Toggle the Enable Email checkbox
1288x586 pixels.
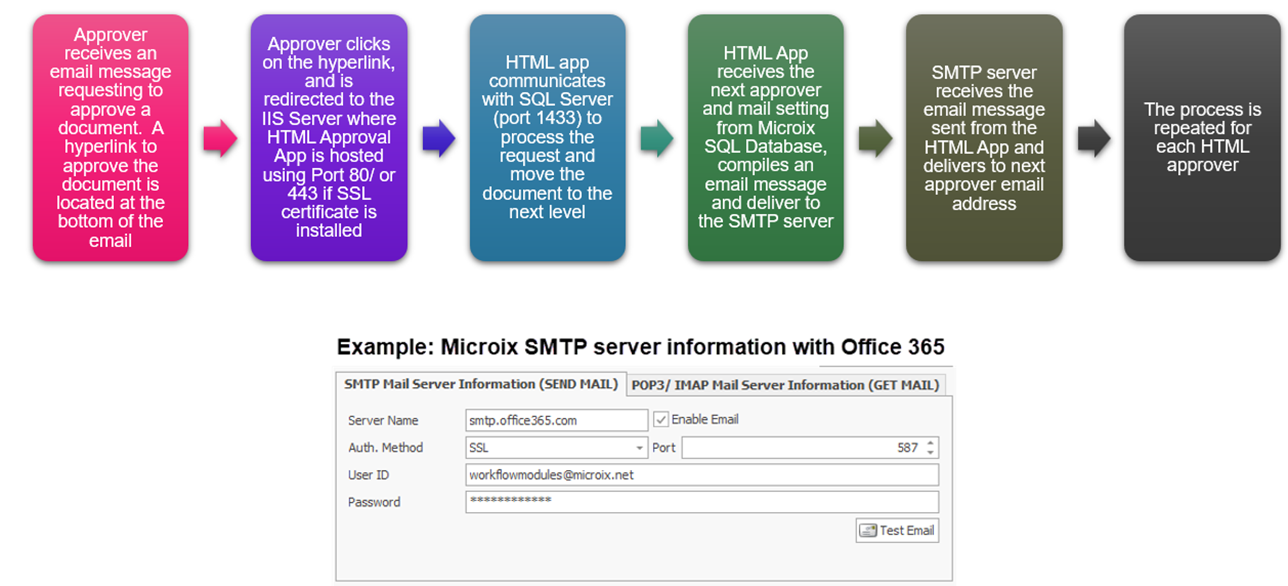coord(661,420)
